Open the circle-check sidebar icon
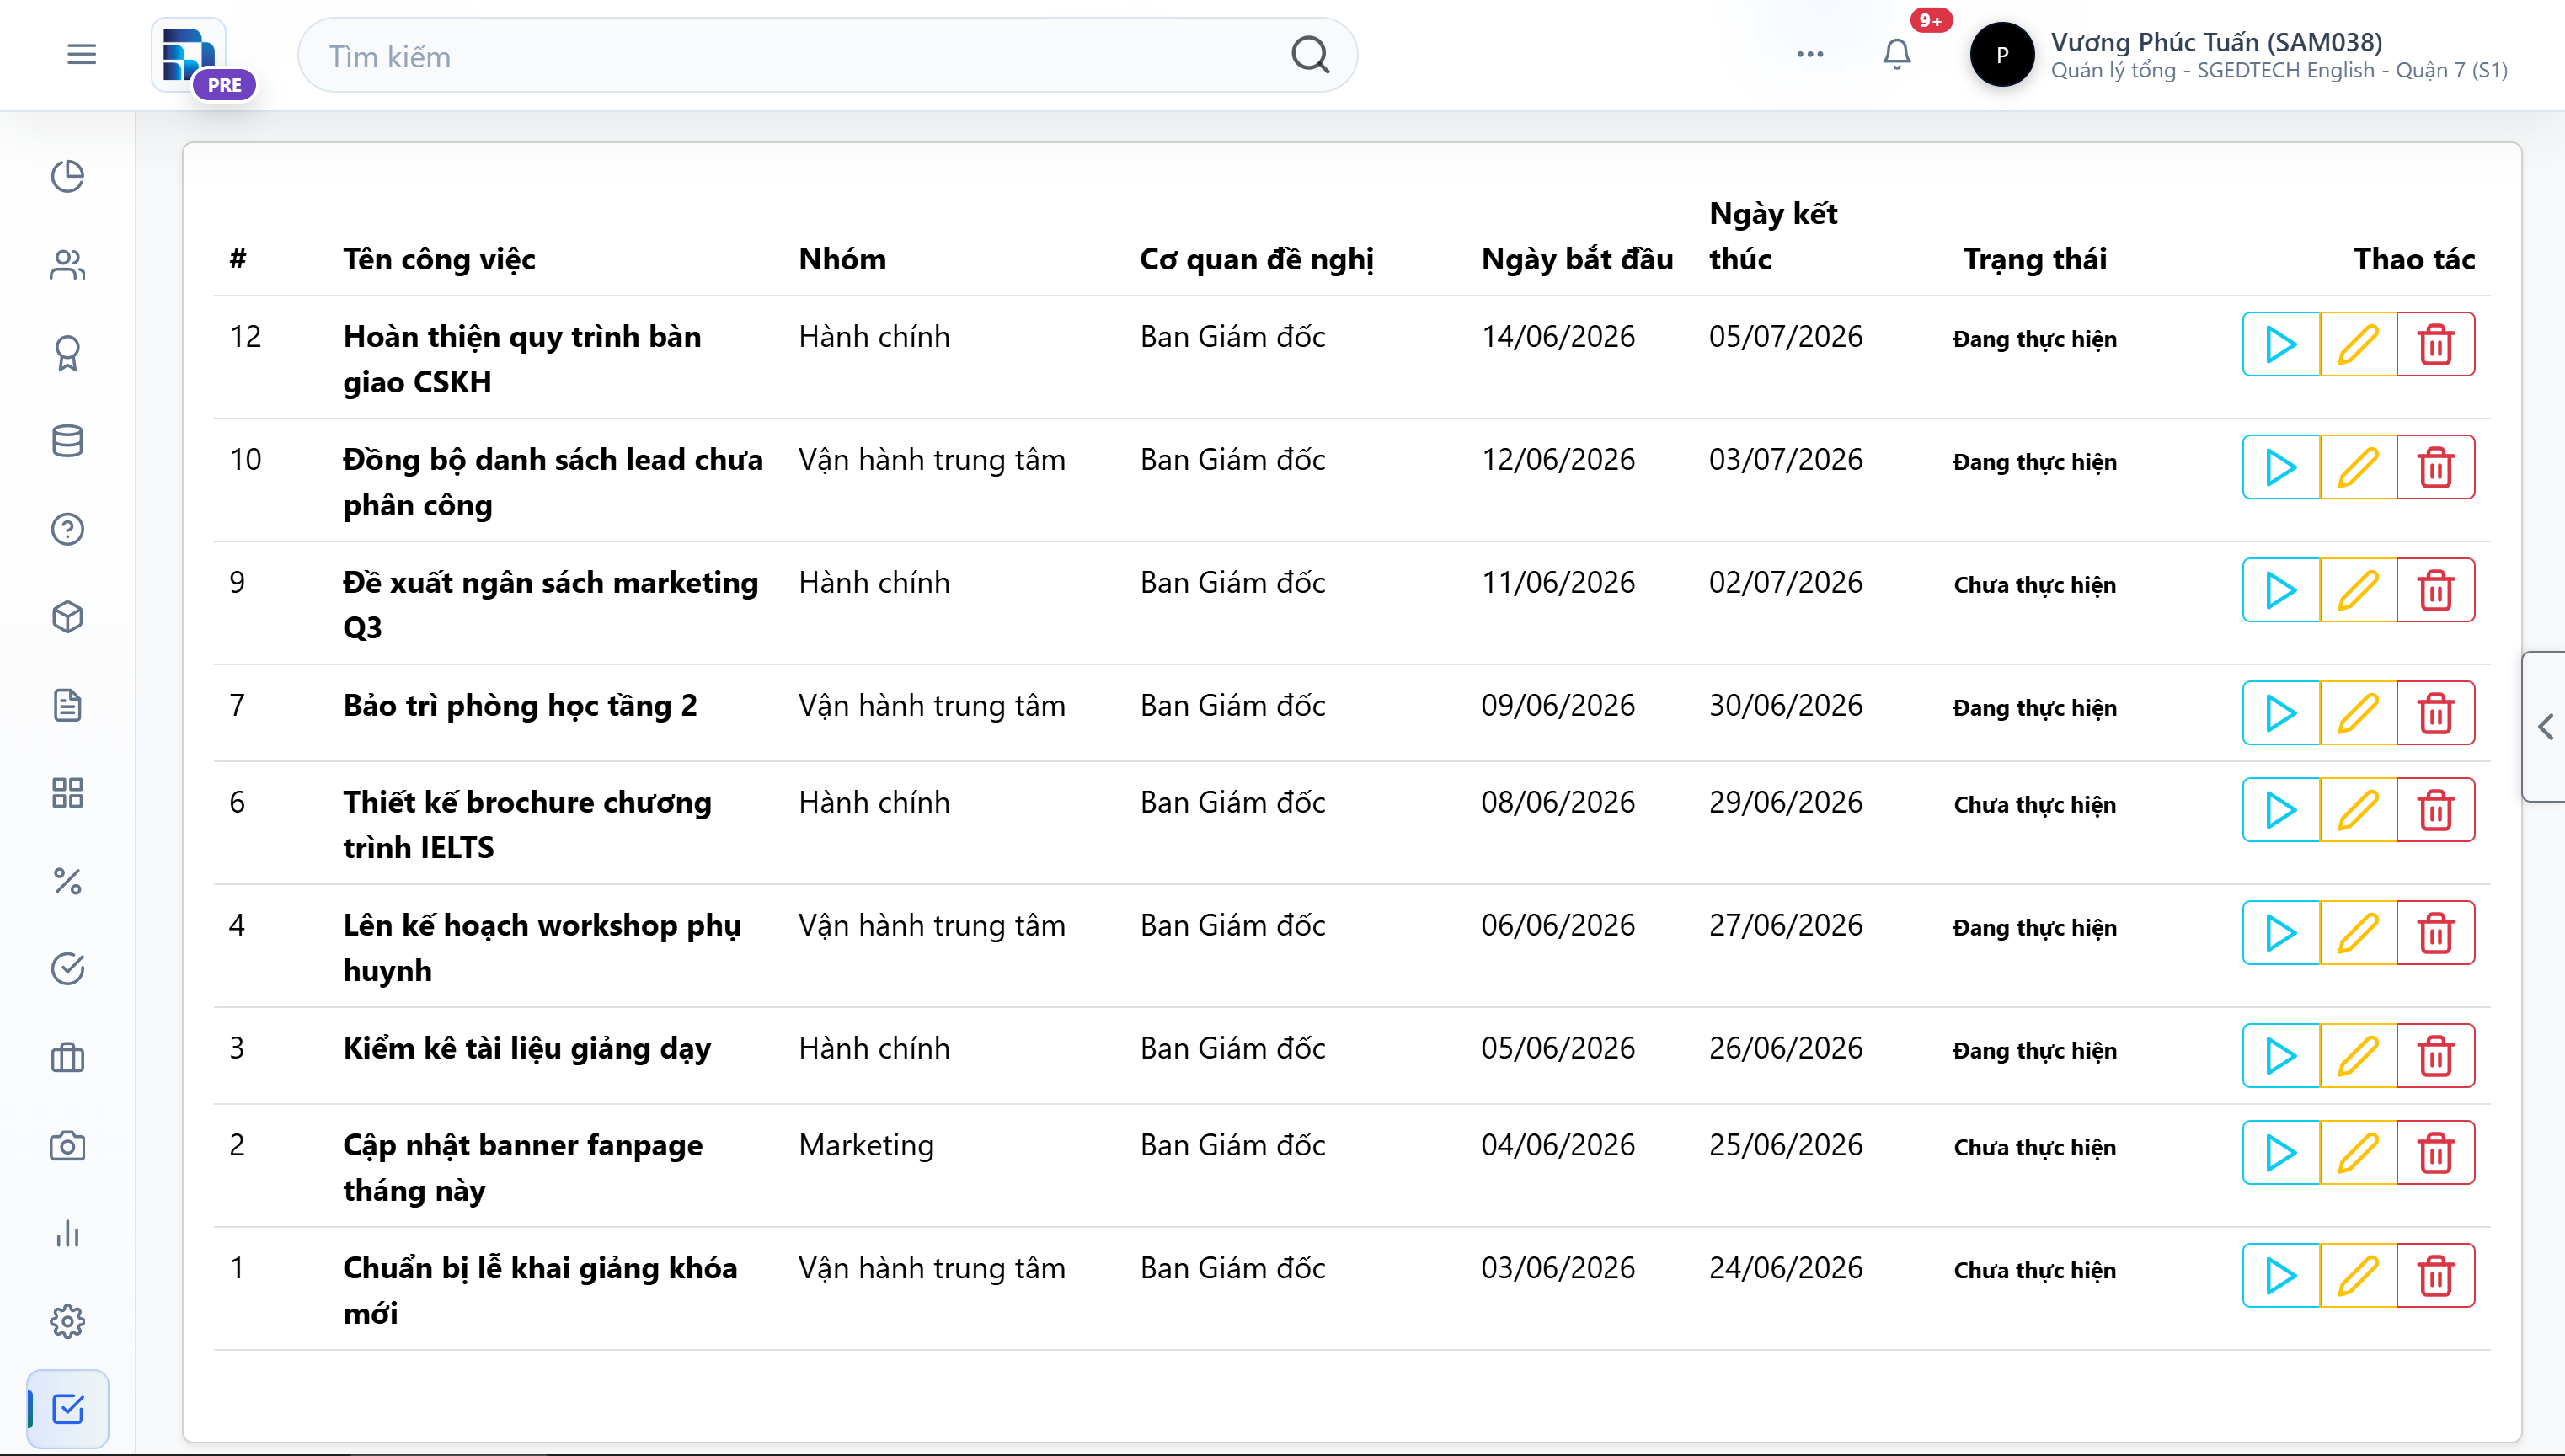 [x=67, y=969]
